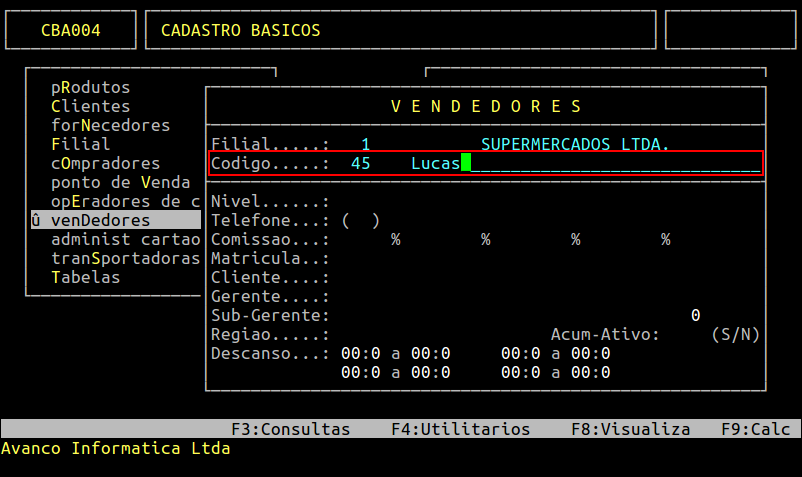Click the CBA004 screen code
The image size is (802, 477).
(x=71, y=30)
